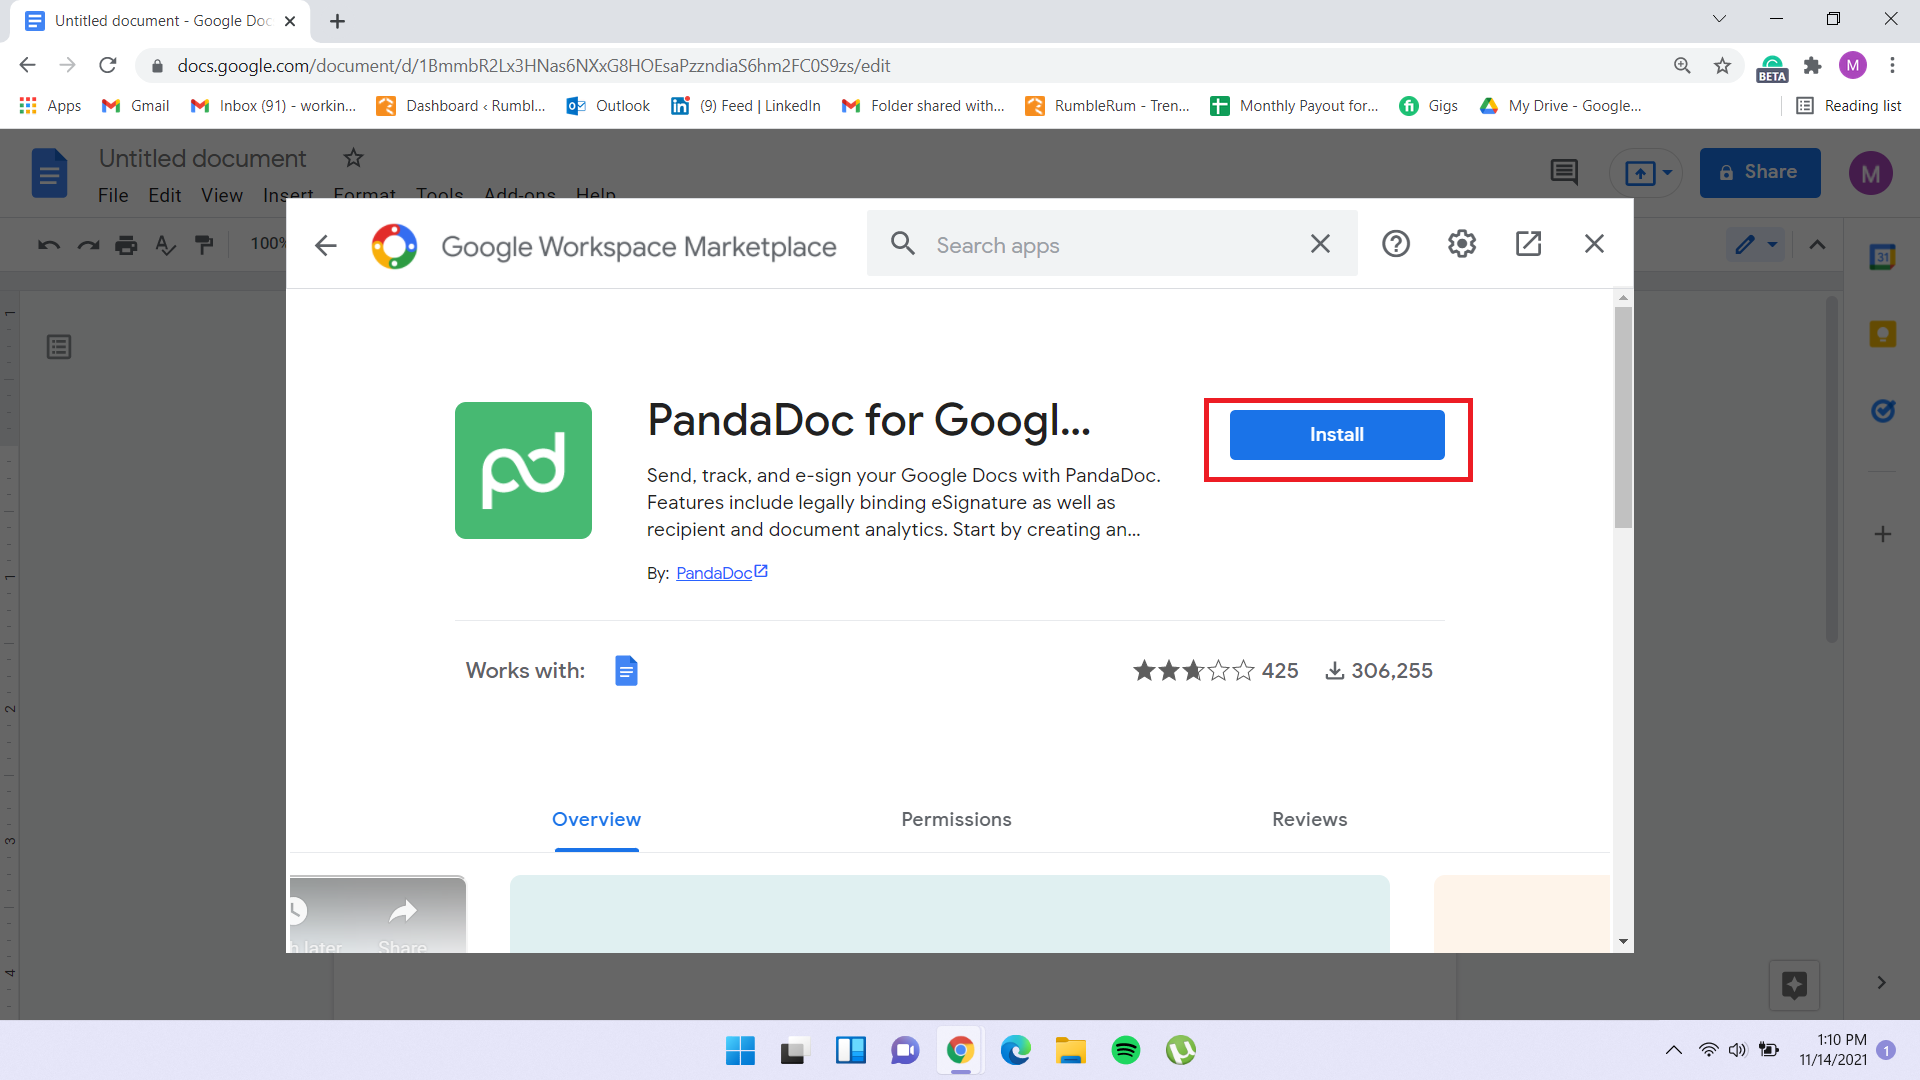Open Chrome menu three dots
The image size is (1920, 1080).
coord(1892,65)
